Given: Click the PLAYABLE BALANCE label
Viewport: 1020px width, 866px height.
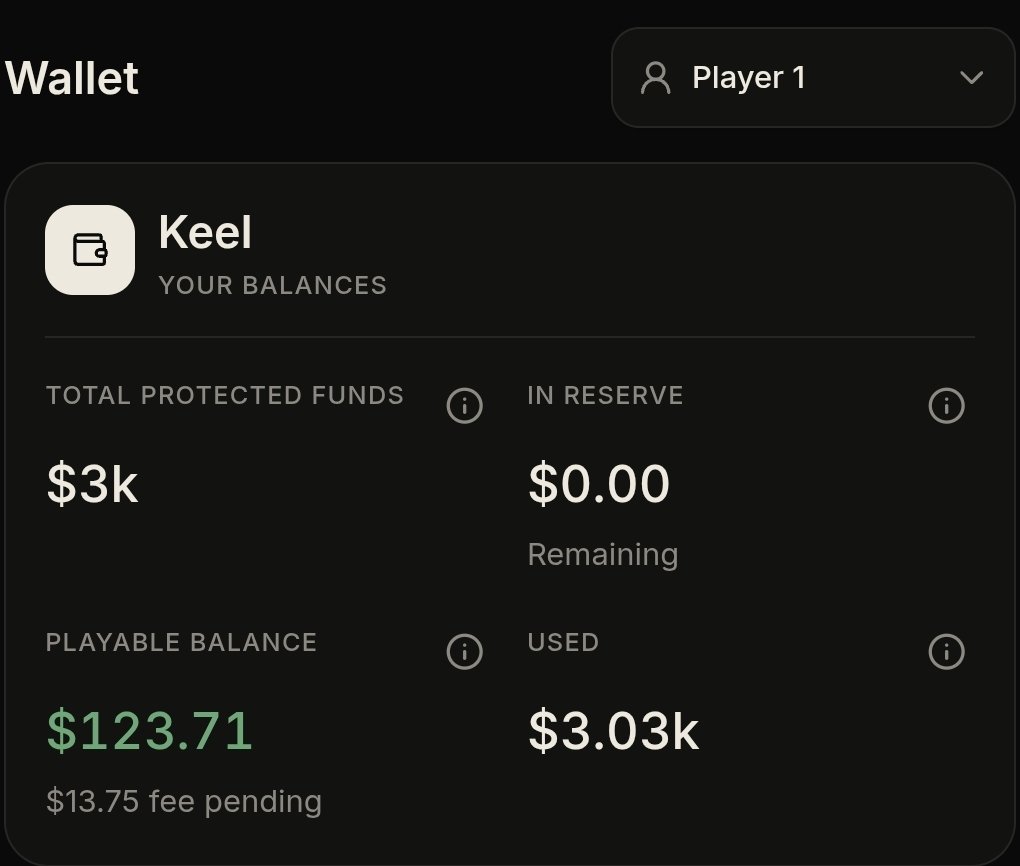Looking at the screenshot, I should pos(181,643).
